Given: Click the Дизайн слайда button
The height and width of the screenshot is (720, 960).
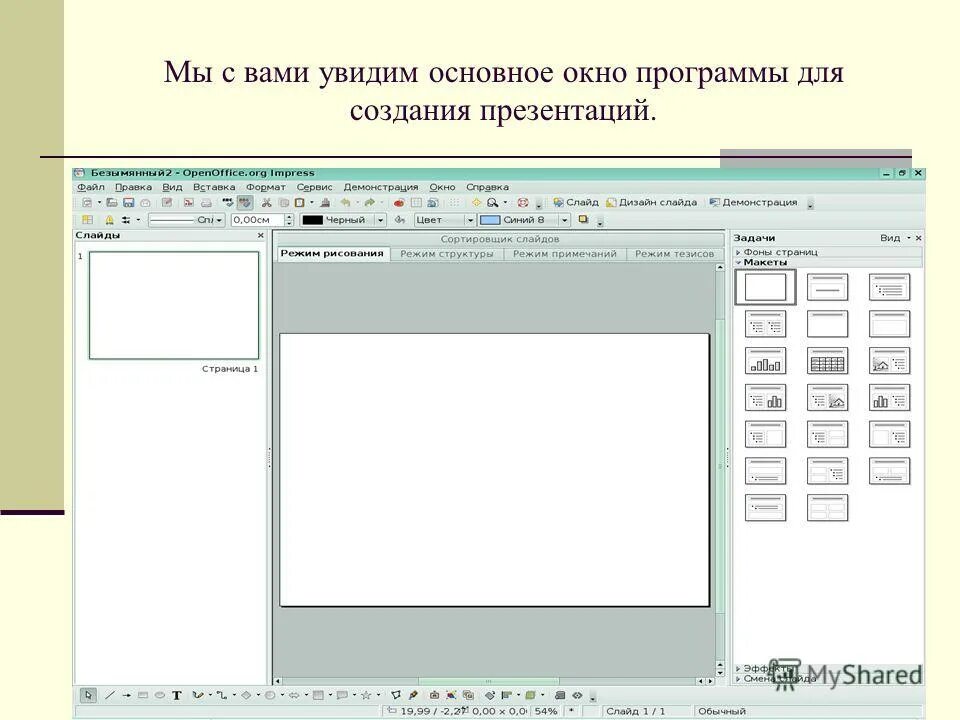Looking at the screenshot, I should [652, 202].
